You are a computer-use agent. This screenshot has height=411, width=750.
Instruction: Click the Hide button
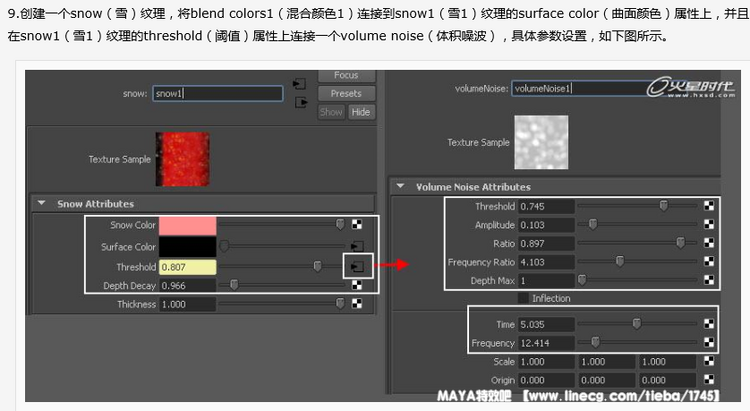(361, 112)
